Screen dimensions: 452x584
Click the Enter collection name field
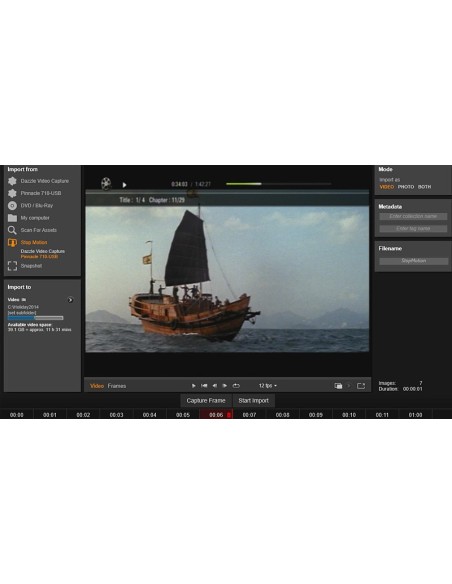click(413, 216)
